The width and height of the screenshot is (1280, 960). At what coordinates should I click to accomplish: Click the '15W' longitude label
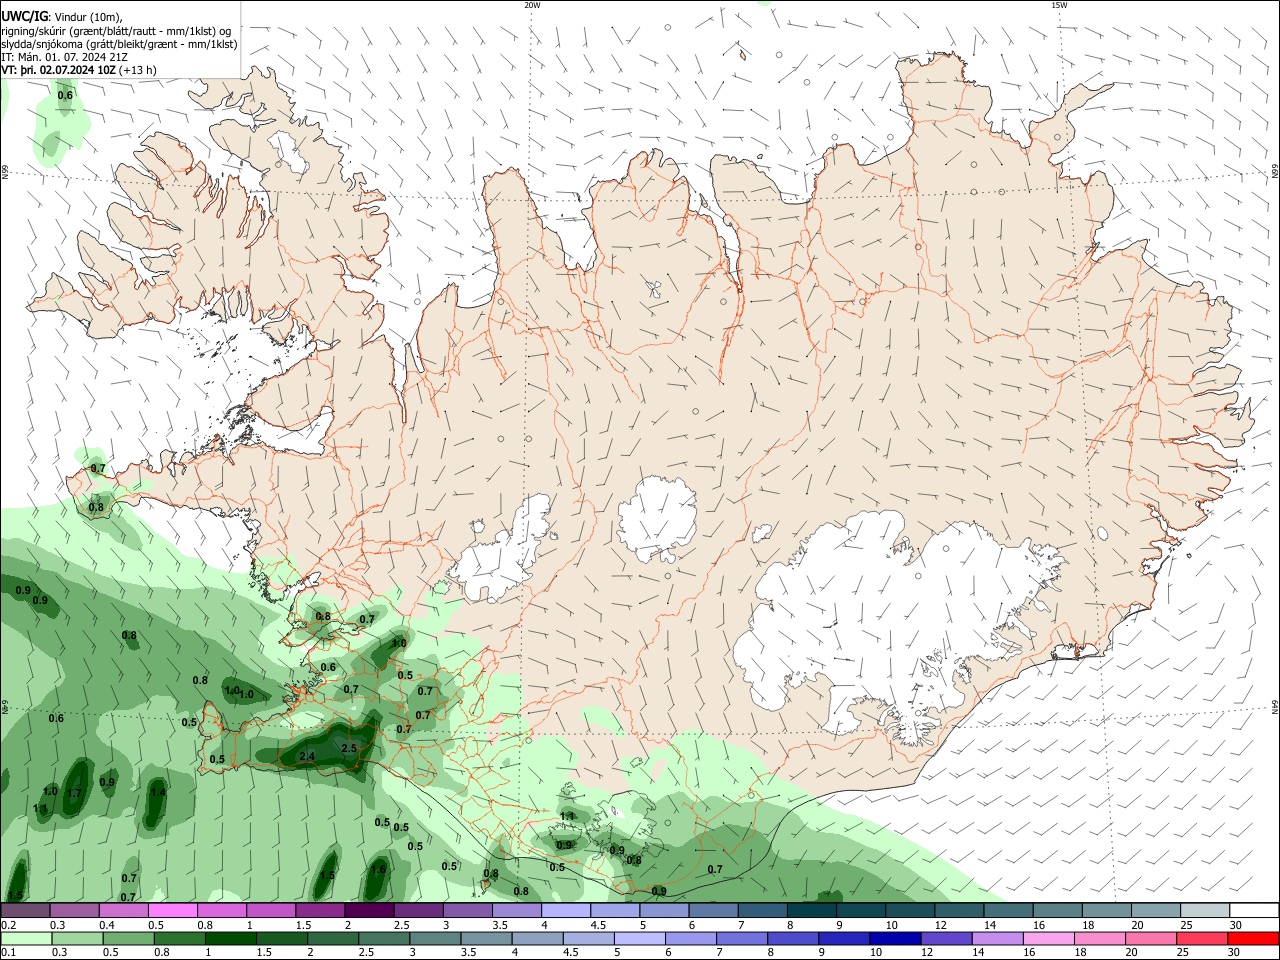1059,5
